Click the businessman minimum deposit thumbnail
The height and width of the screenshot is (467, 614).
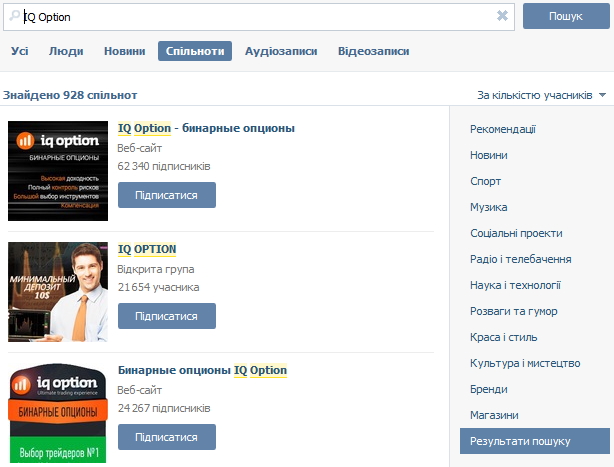58,292
